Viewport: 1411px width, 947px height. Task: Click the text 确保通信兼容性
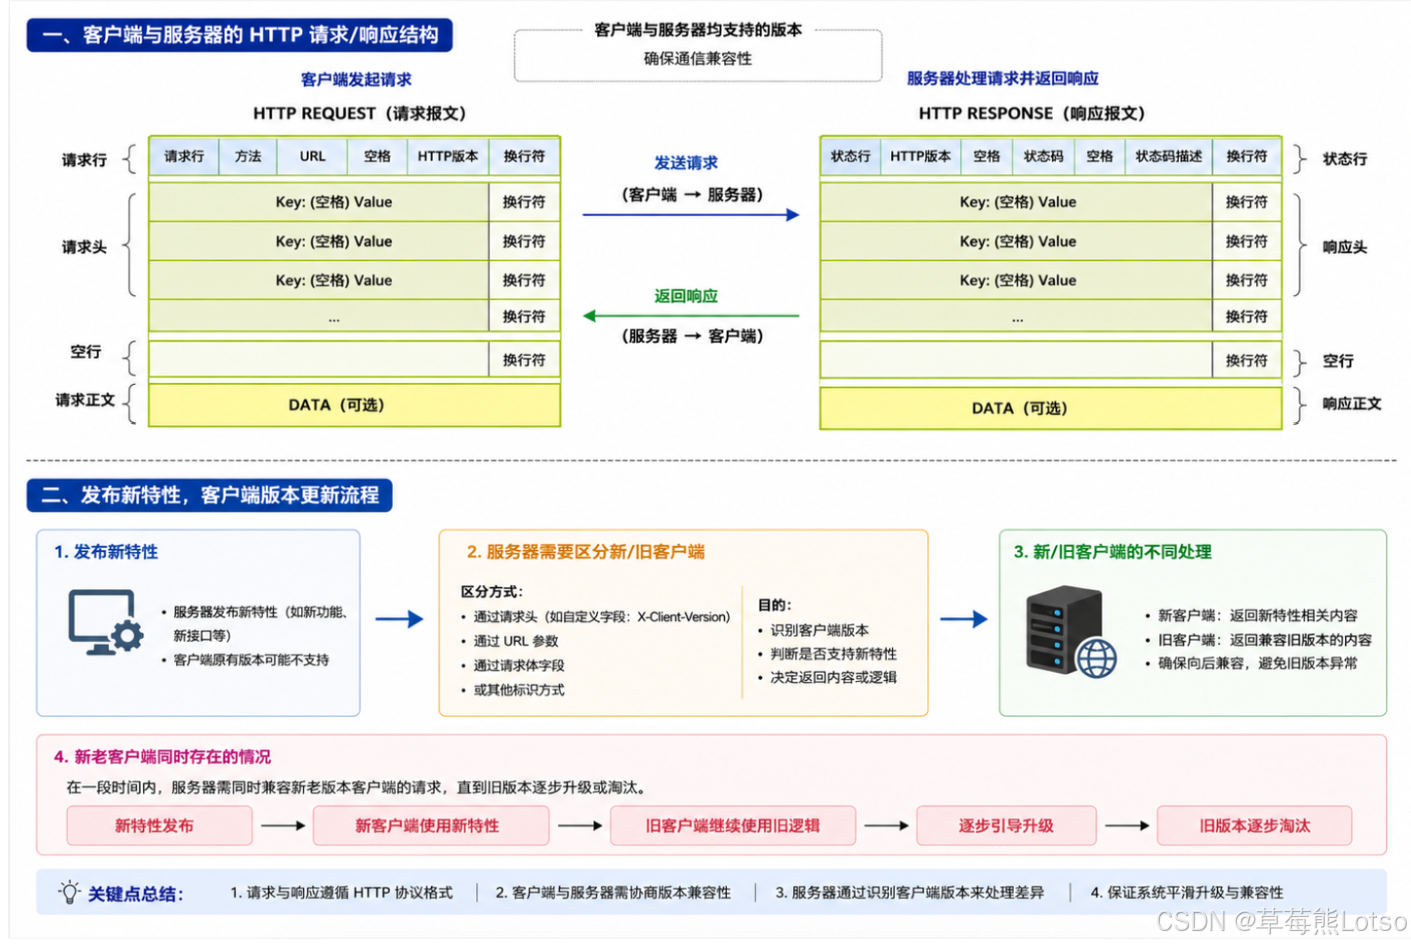pos(698,58)
